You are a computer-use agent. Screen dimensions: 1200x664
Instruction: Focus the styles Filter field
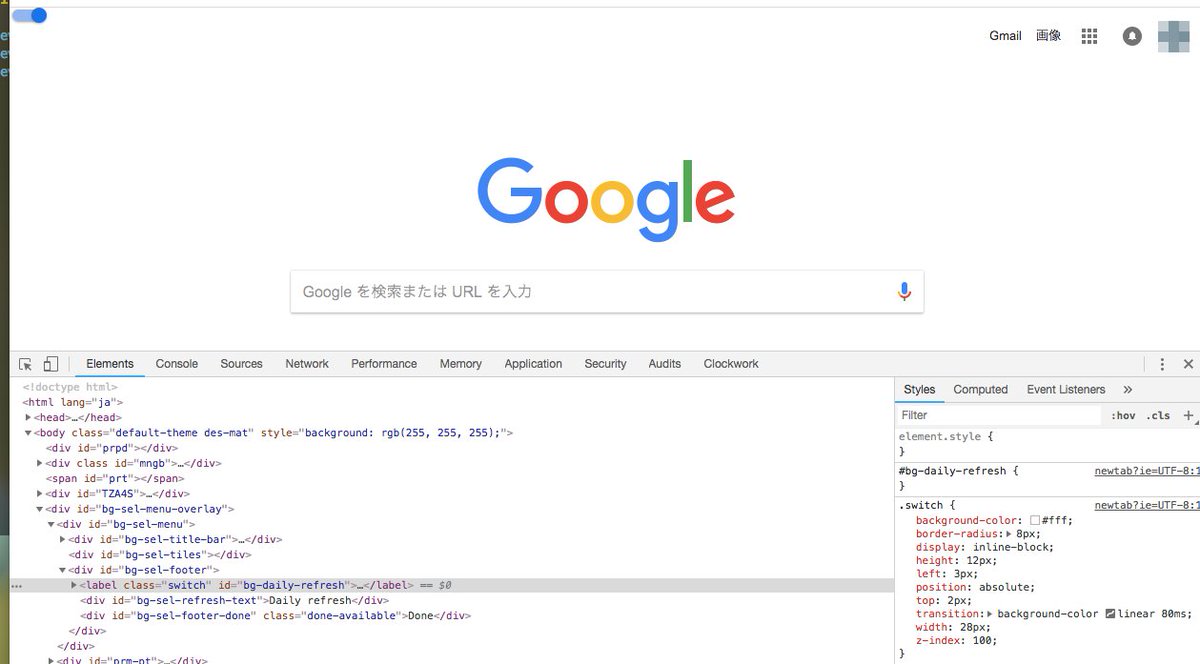click(x=997, y=415)
